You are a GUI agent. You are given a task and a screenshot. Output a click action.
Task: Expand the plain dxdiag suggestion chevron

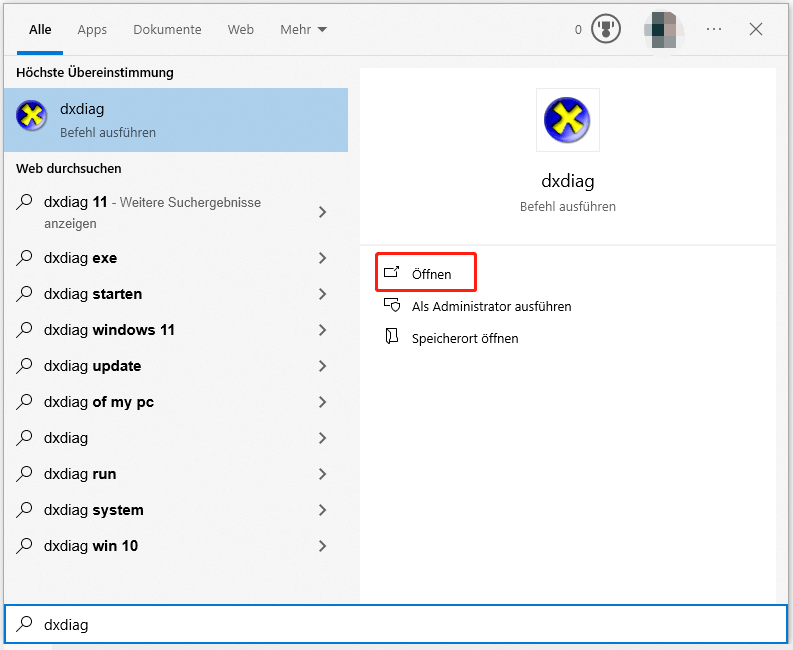(x=323, y=438)
